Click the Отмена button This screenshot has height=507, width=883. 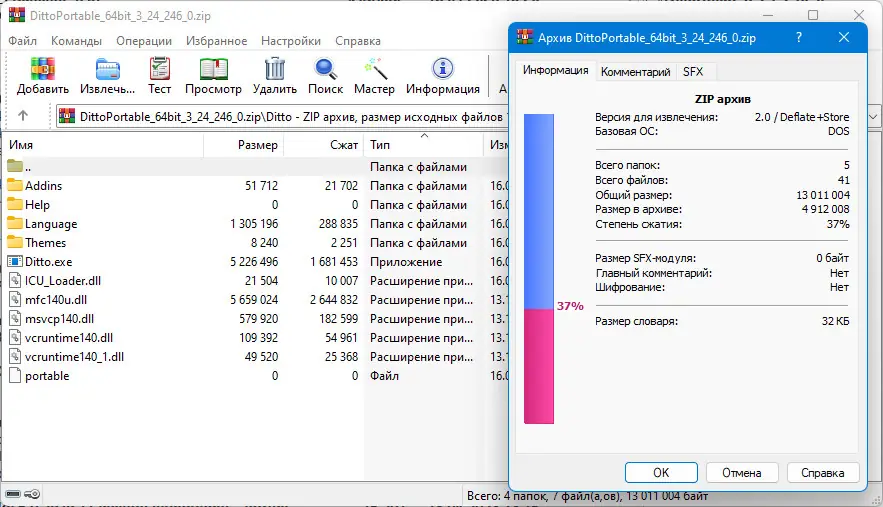coord(742,473)
